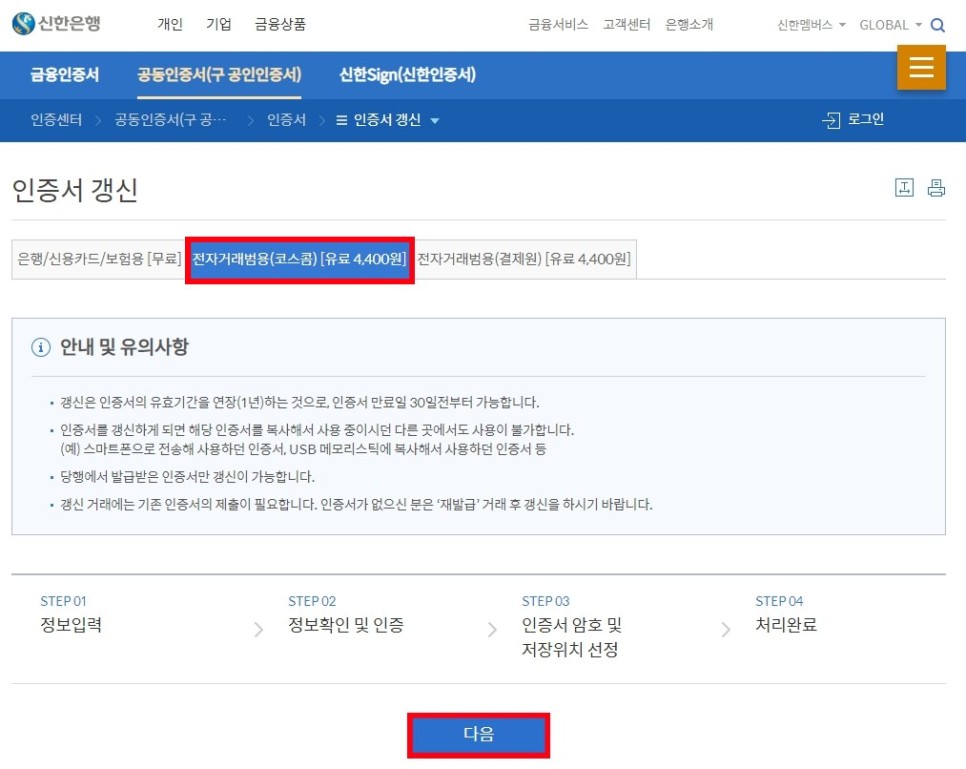The width and height of the screenshot is (966, 769).
Task: Click the STEP 02 정보확인 및 인증 step
Action: click(x=346, y=615)
